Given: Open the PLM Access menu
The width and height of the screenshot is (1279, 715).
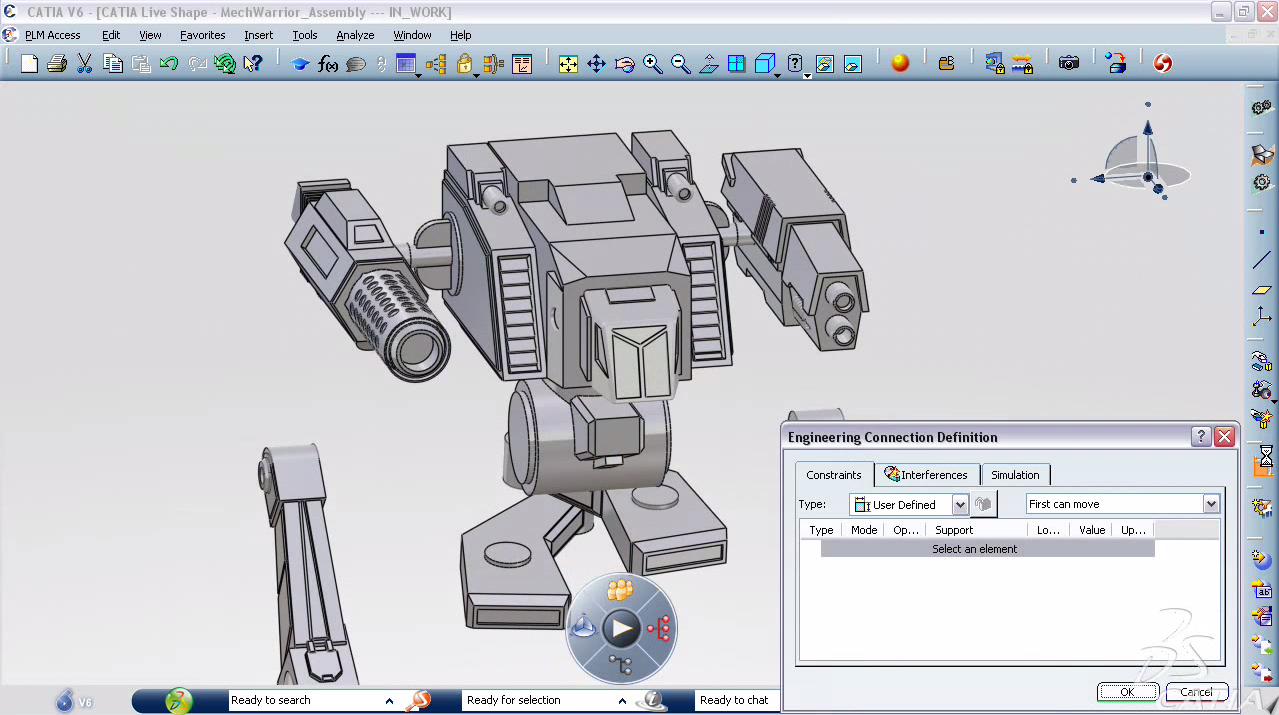Looking at the screenshot, I should pos(52,35).
